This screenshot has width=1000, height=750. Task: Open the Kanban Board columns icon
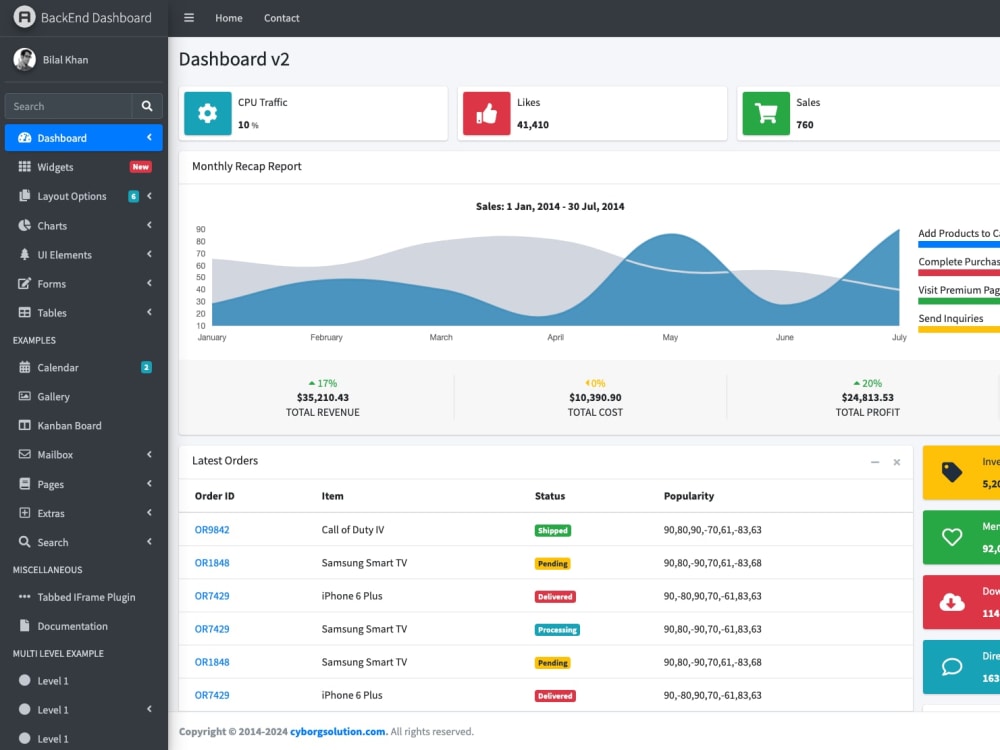pyautogui.click(x=24, y=425)
